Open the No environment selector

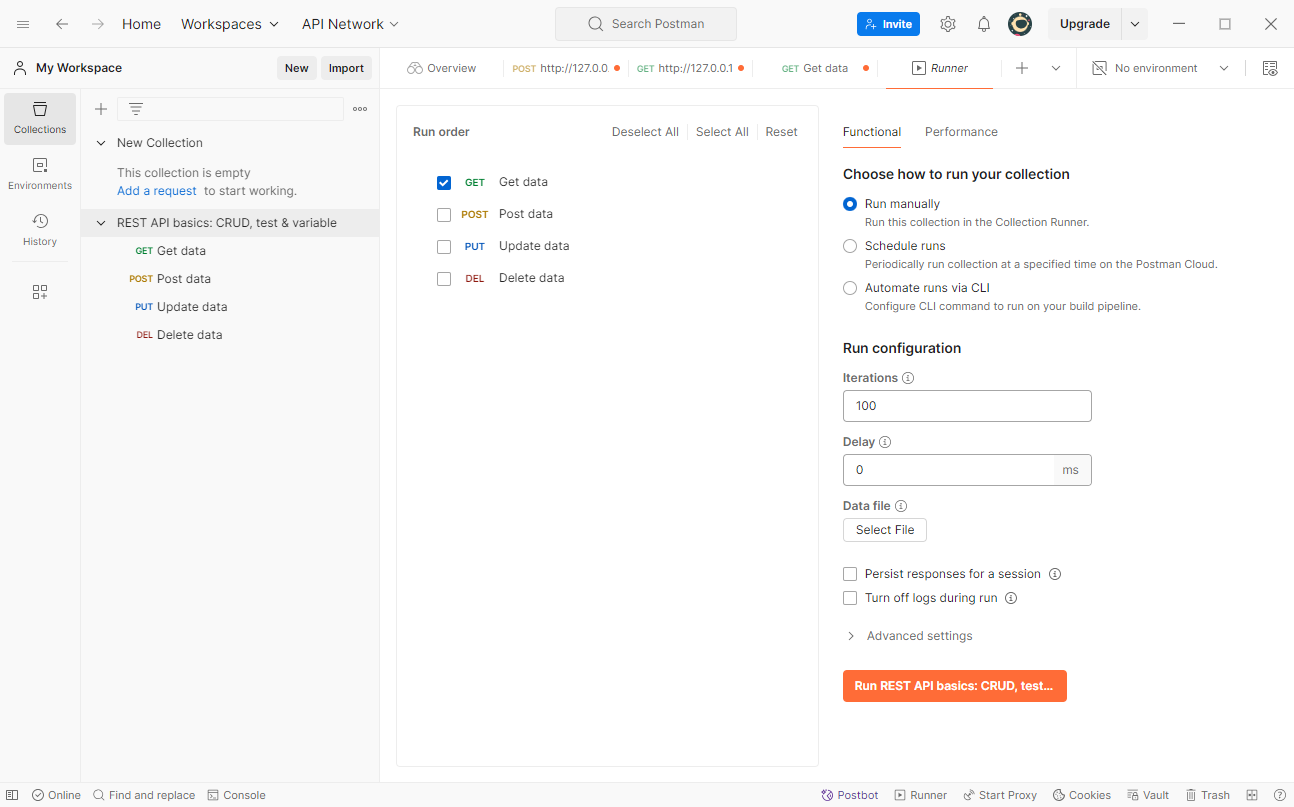pyautogui.click(x=1160, y=68)
